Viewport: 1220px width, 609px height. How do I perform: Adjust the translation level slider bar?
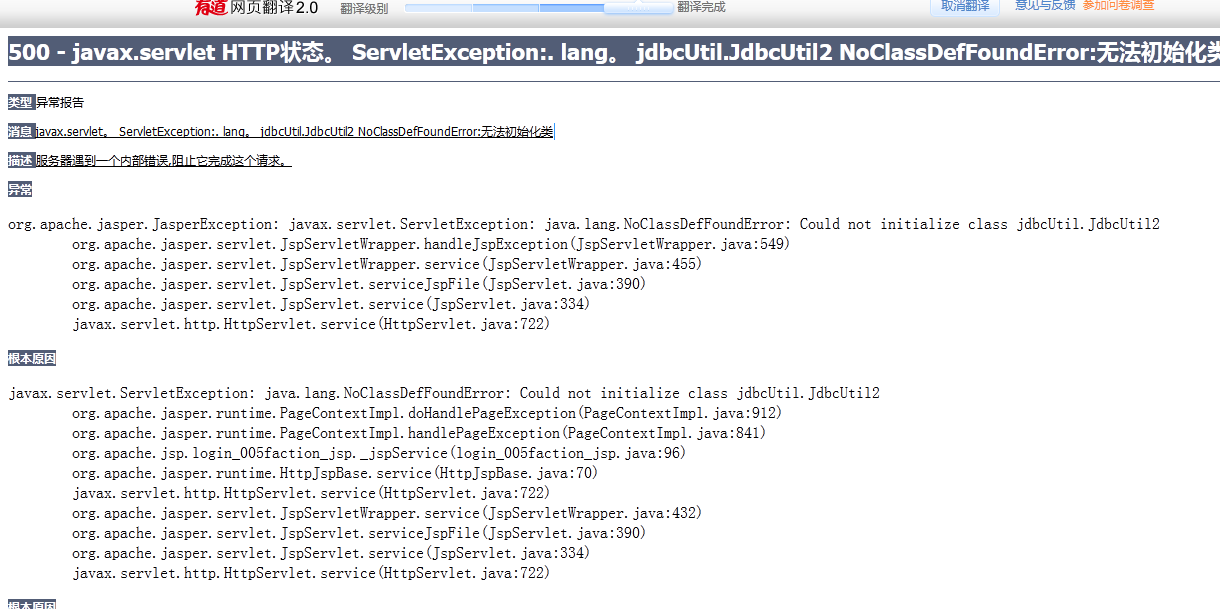539,8
